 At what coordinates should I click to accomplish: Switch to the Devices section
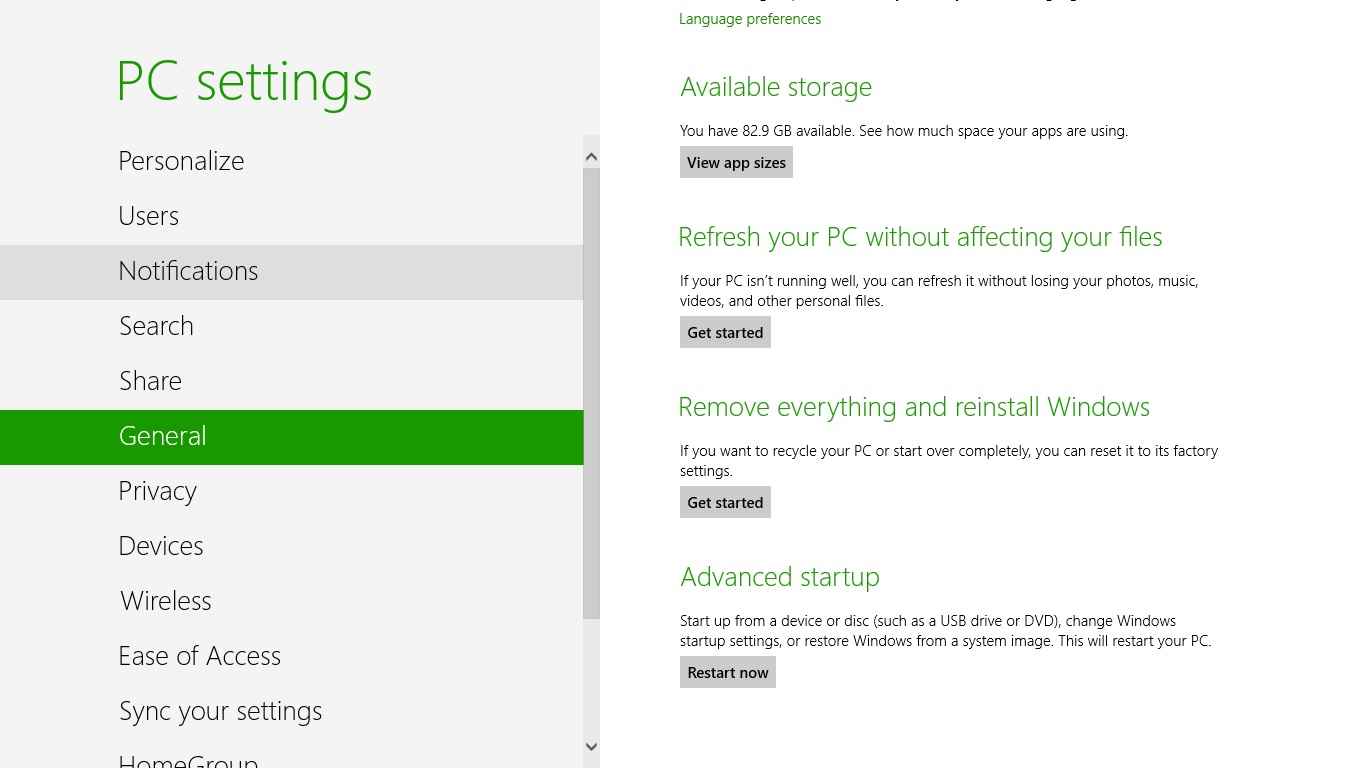point(161,545)
